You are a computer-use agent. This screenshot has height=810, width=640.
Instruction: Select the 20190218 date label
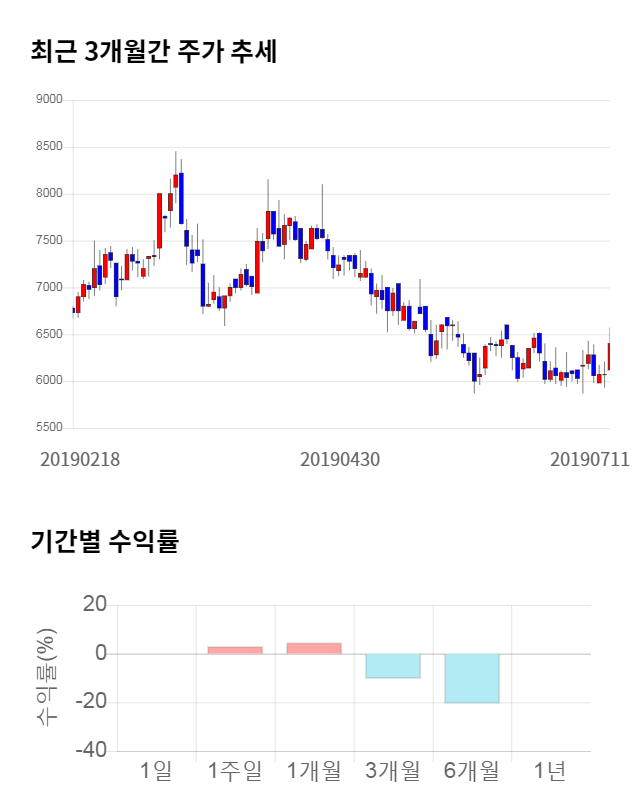coord(80,460)
